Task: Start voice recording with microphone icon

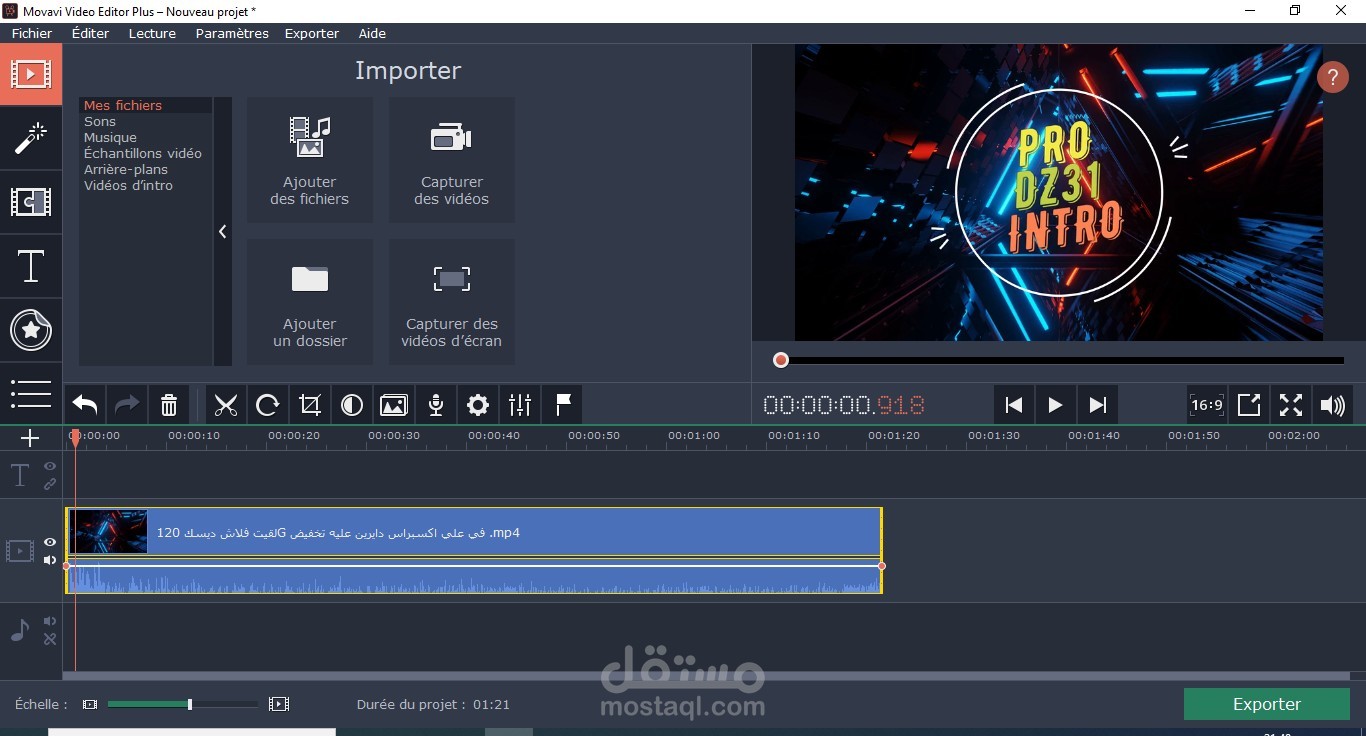Action: (x=436, y=405)
